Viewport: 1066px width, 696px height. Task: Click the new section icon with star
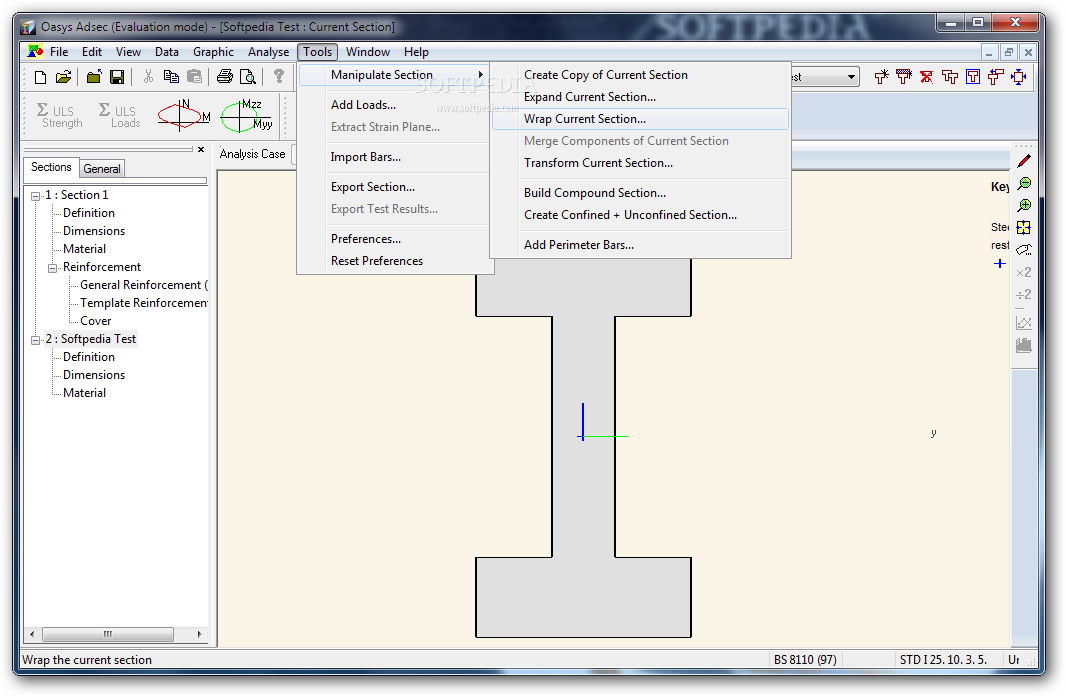[x=881, y=77]
